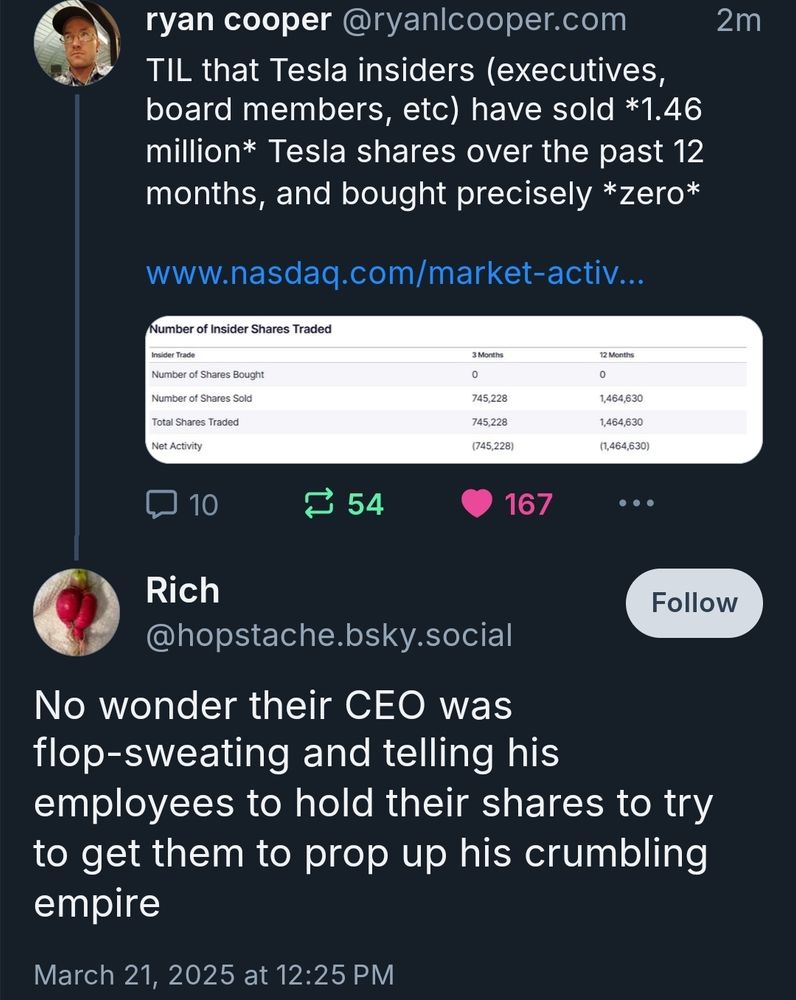The height and width of the screenshot is (1000, 796).
Task: Open the nasdaq.com market-activity link
Action: click(395, 274)
